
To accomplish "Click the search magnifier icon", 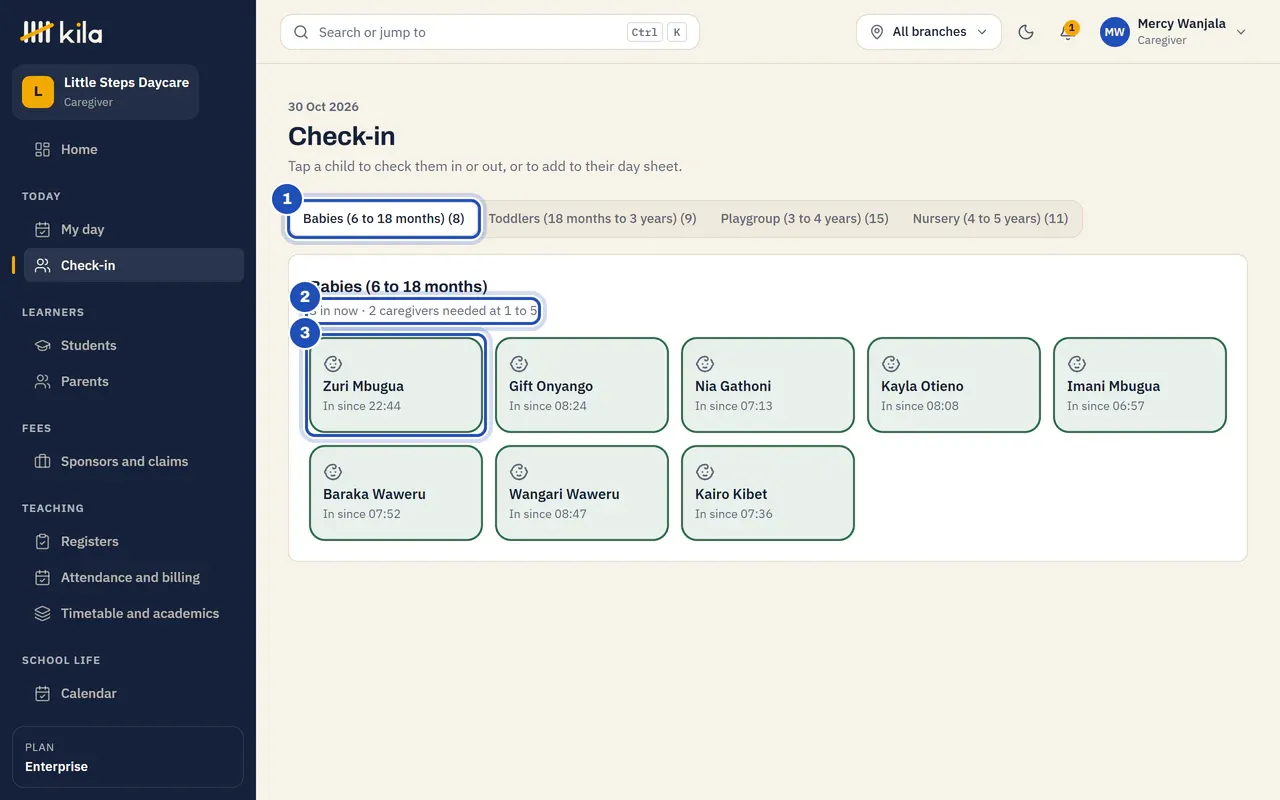I will click(301, 32).
